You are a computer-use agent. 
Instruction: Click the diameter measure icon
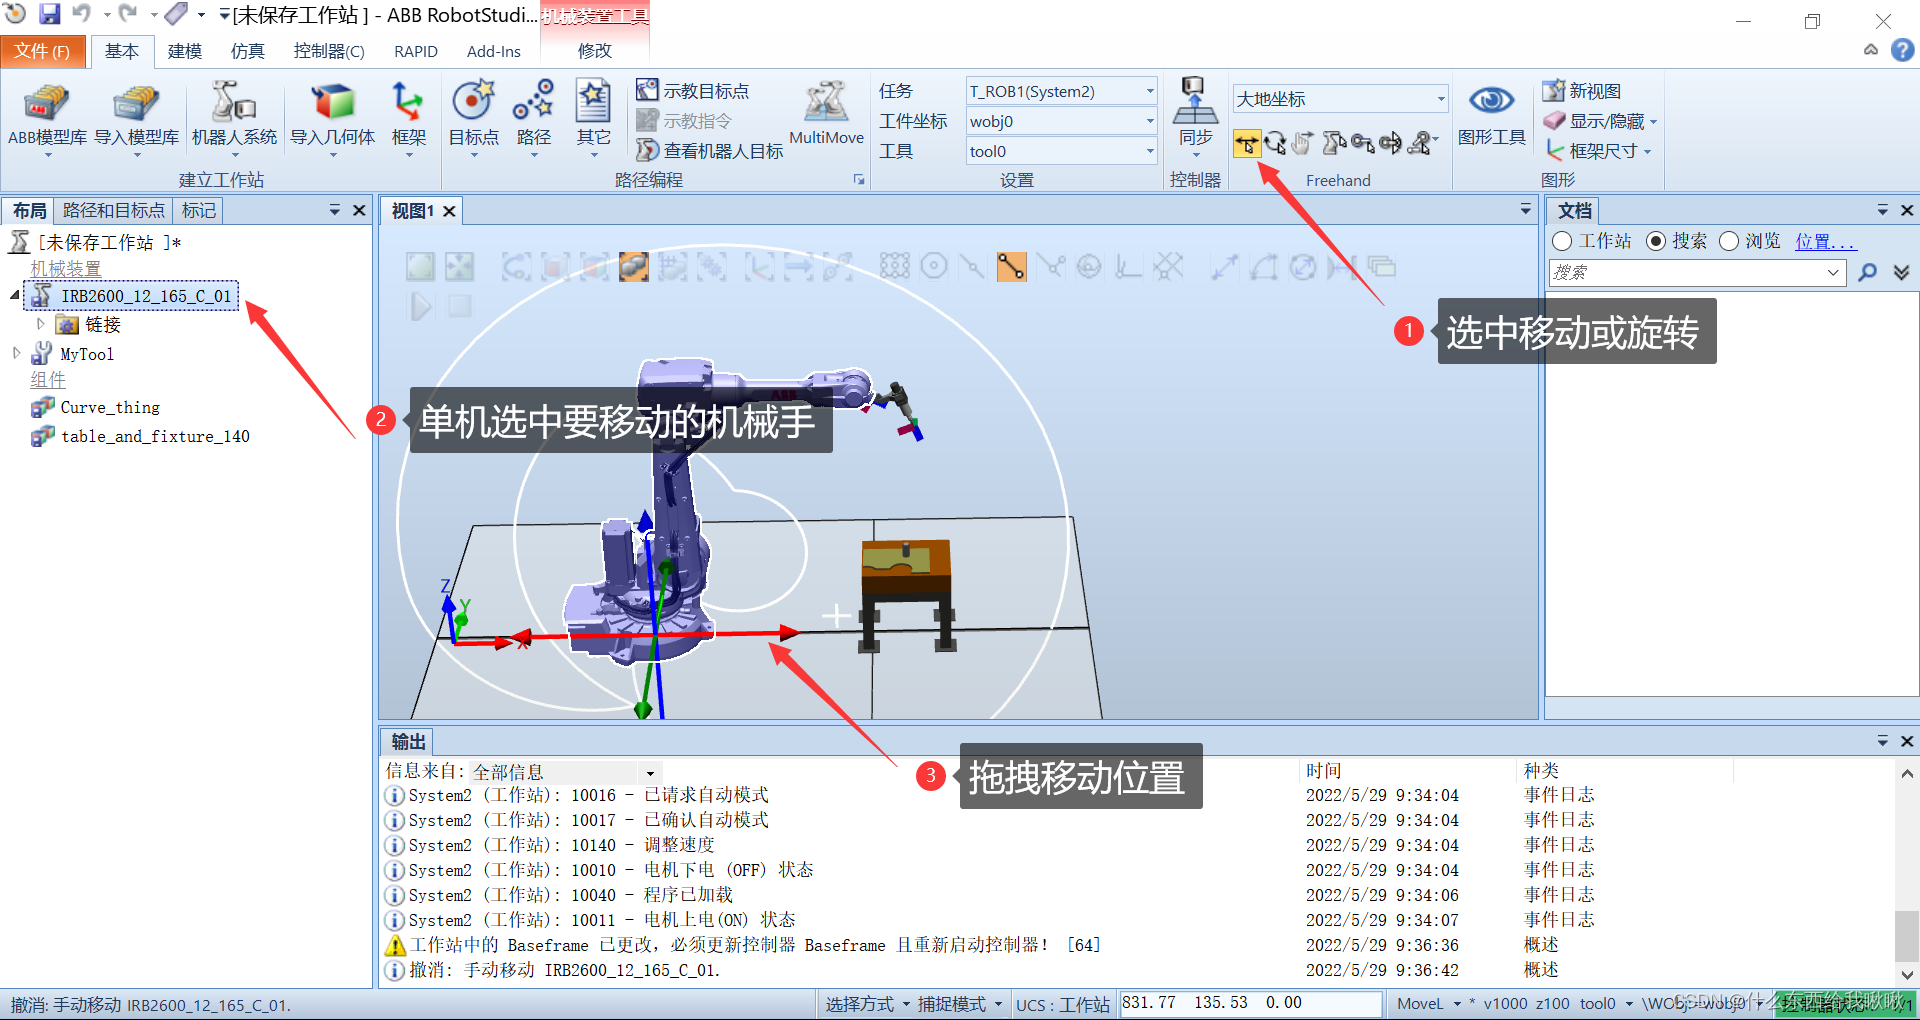click(1302, 266)
